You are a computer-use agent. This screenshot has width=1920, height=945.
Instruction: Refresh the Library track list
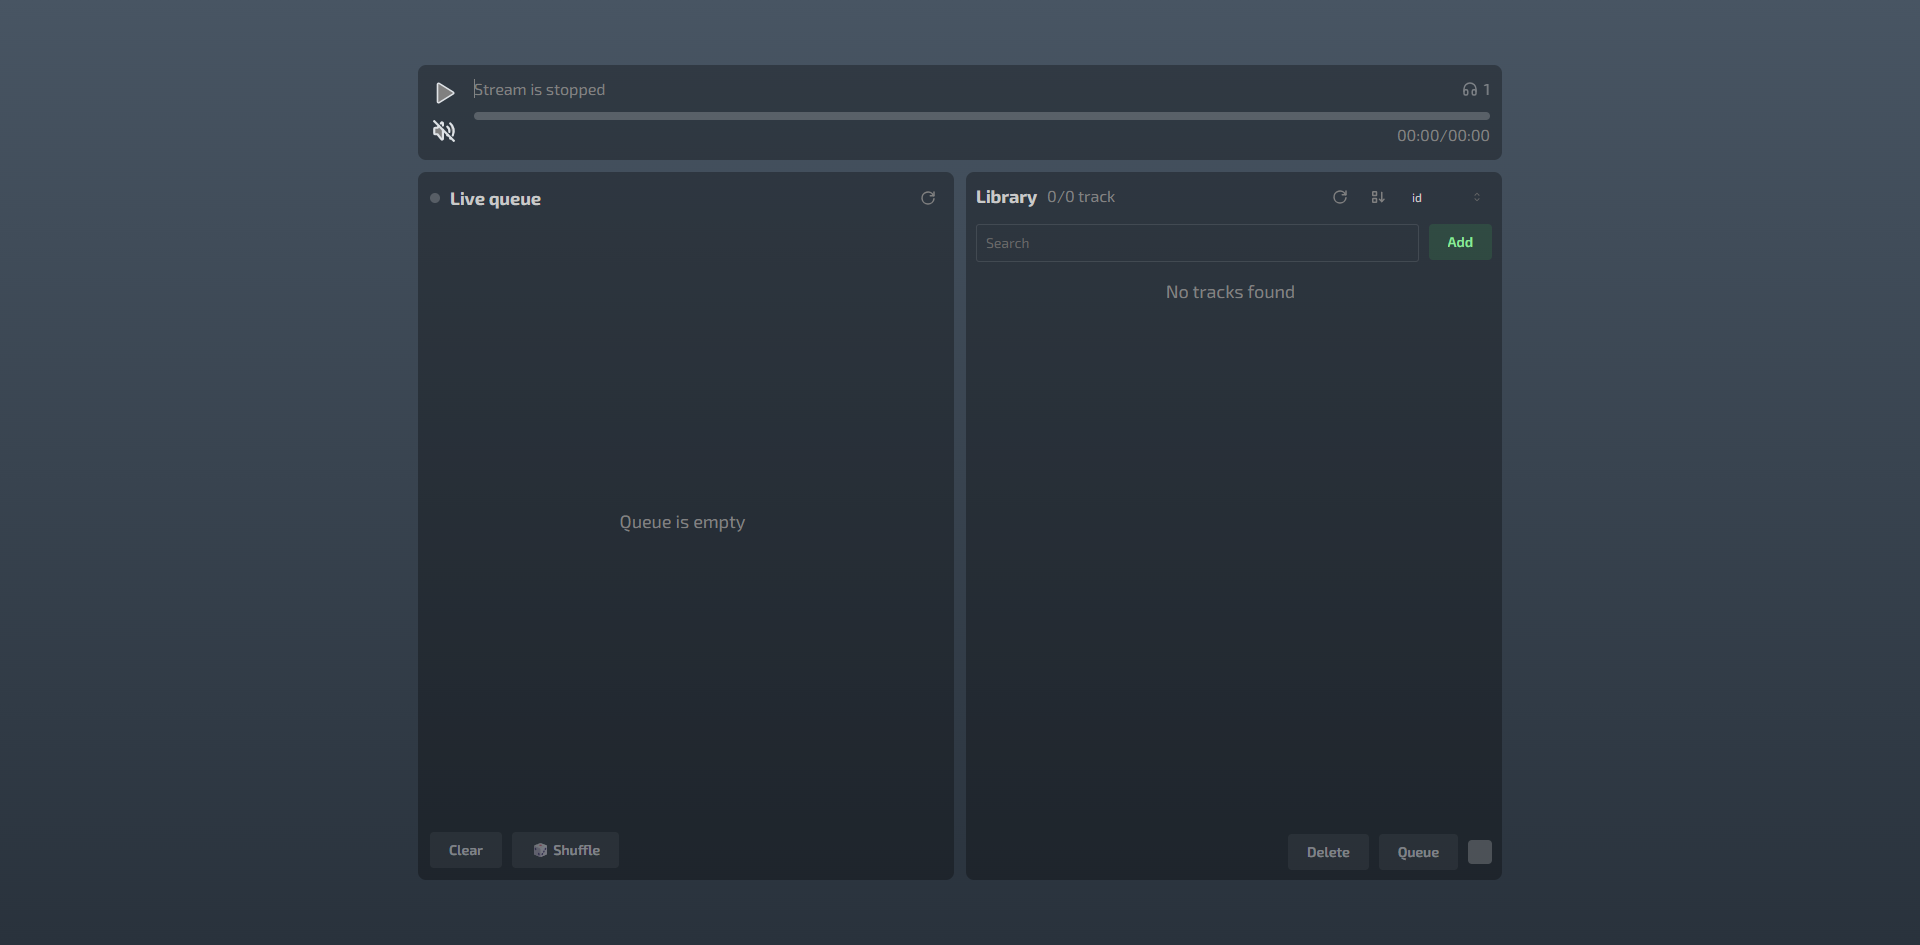(1340, 197)
